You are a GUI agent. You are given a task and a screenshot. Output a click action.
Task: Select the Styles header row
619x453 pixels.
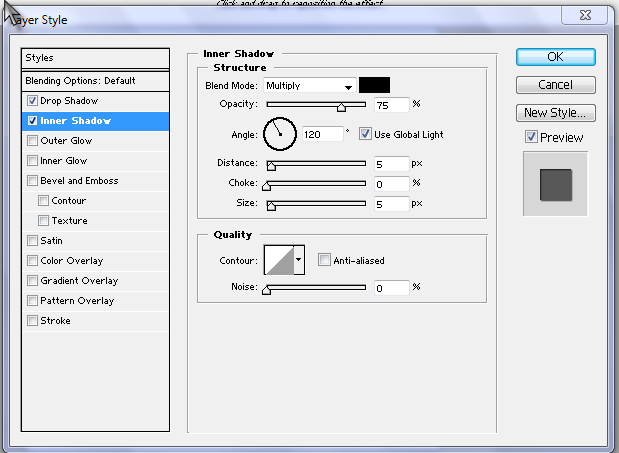(96, 58)
